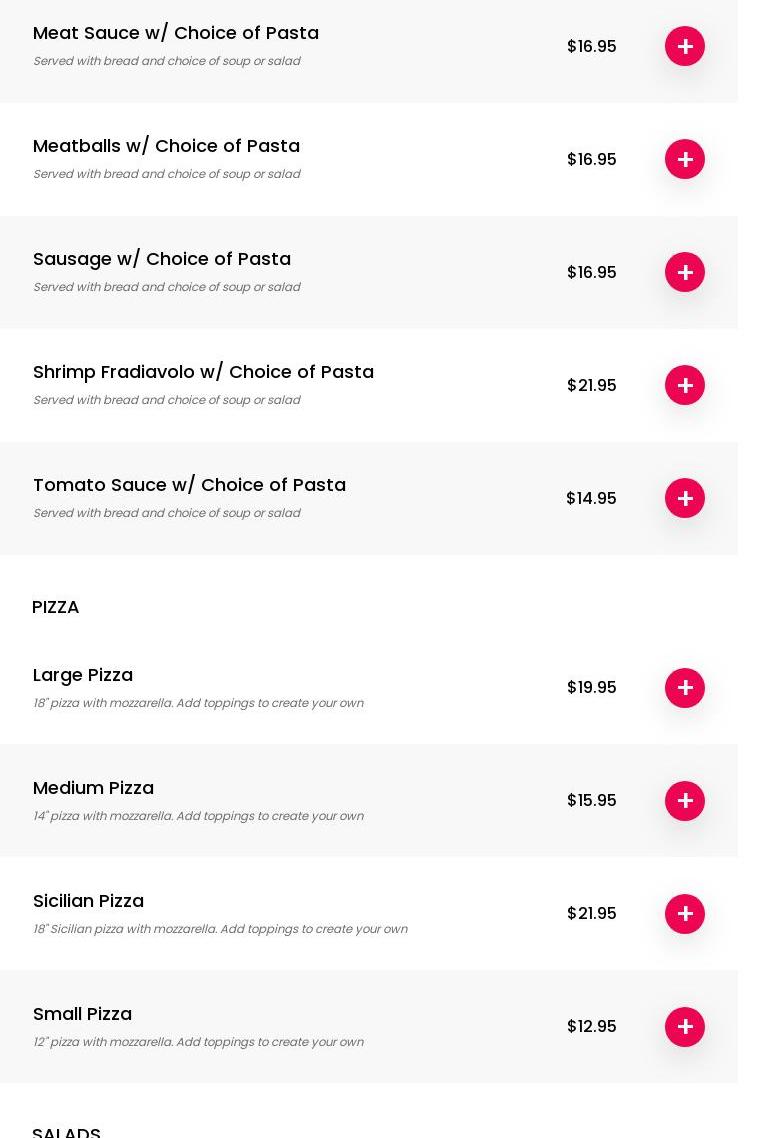This screenshot has height=1138, width=770.
Task: Click Meatballs w/ Choice of Pasta title
Action: pyautogui.click(x=166, y=146)
